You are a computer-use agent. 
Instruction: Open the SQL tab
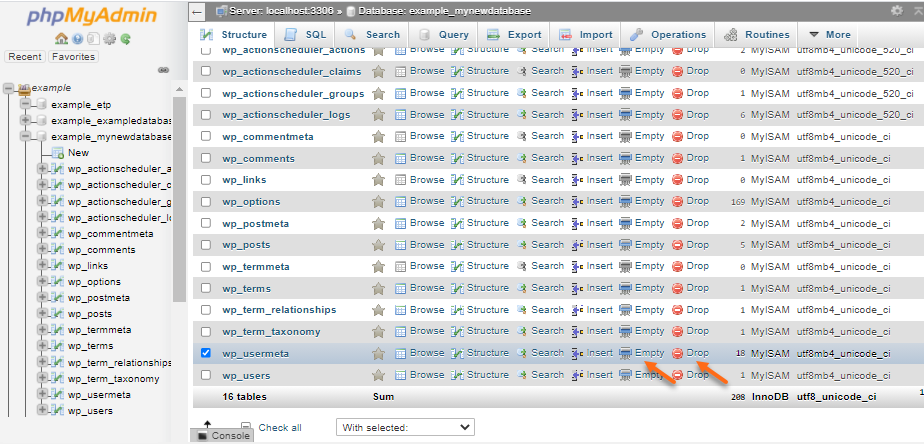(305, 35)
